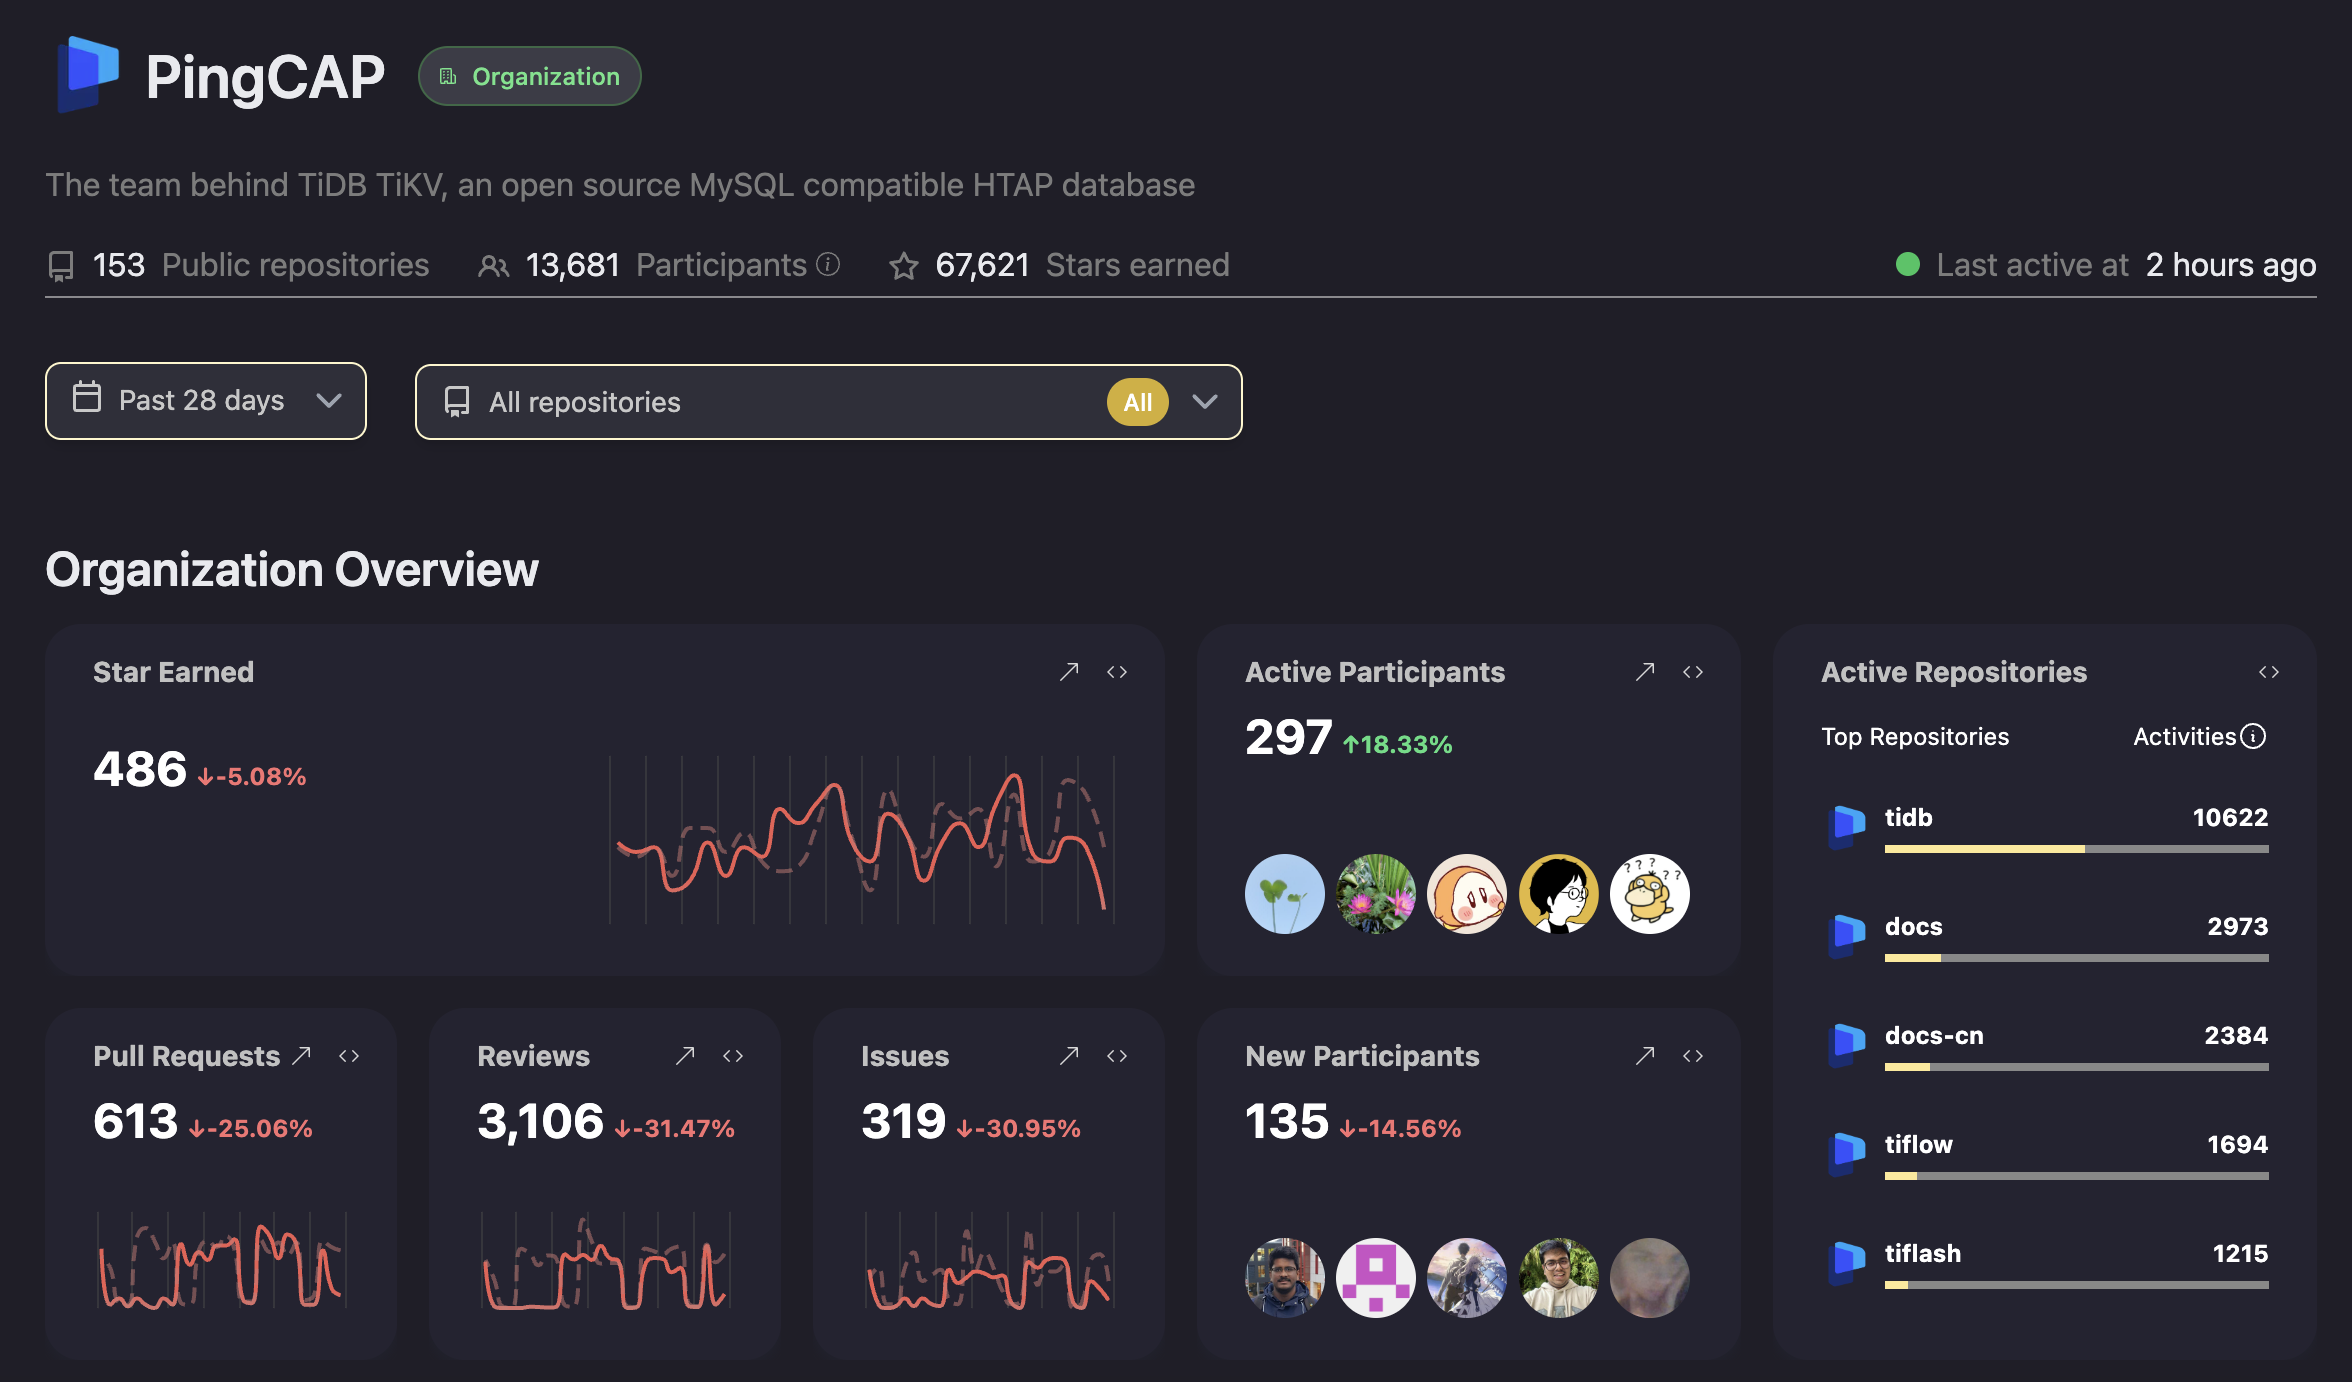Open Pull Requests details arrow
Image resolution: width=2352 pixels, height=1382 pixels.
[301, 1056]
